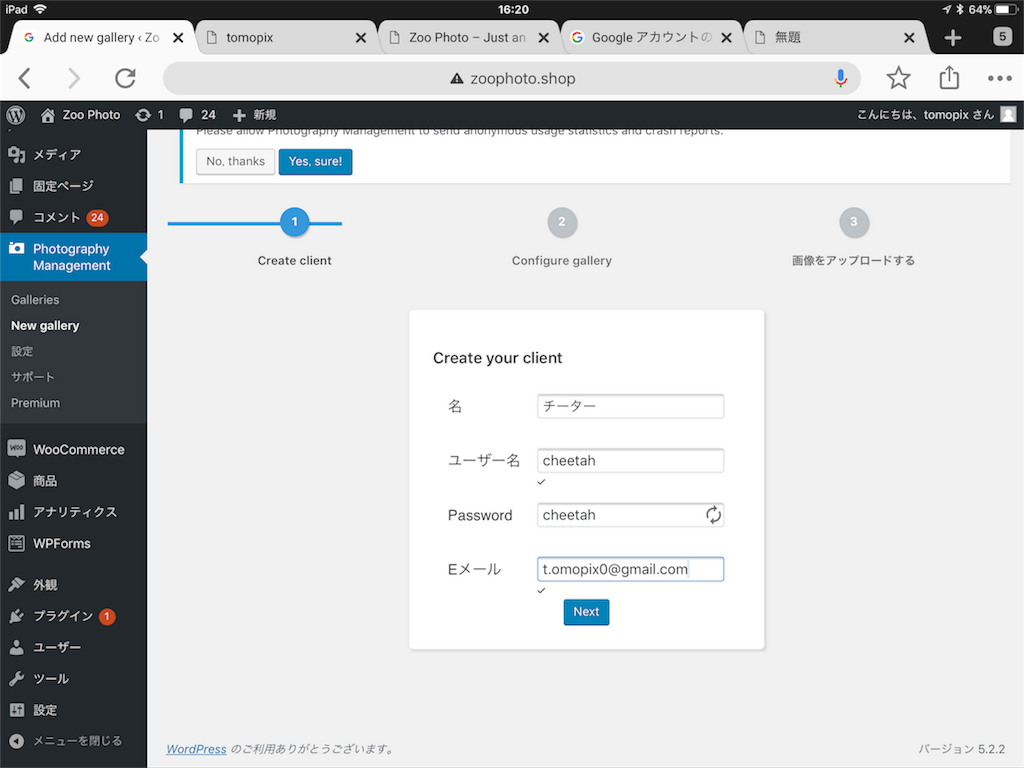The image size is (1024, 768).
Task: Select step 3 画像をアップロードする
Action: tap(854, 222)
